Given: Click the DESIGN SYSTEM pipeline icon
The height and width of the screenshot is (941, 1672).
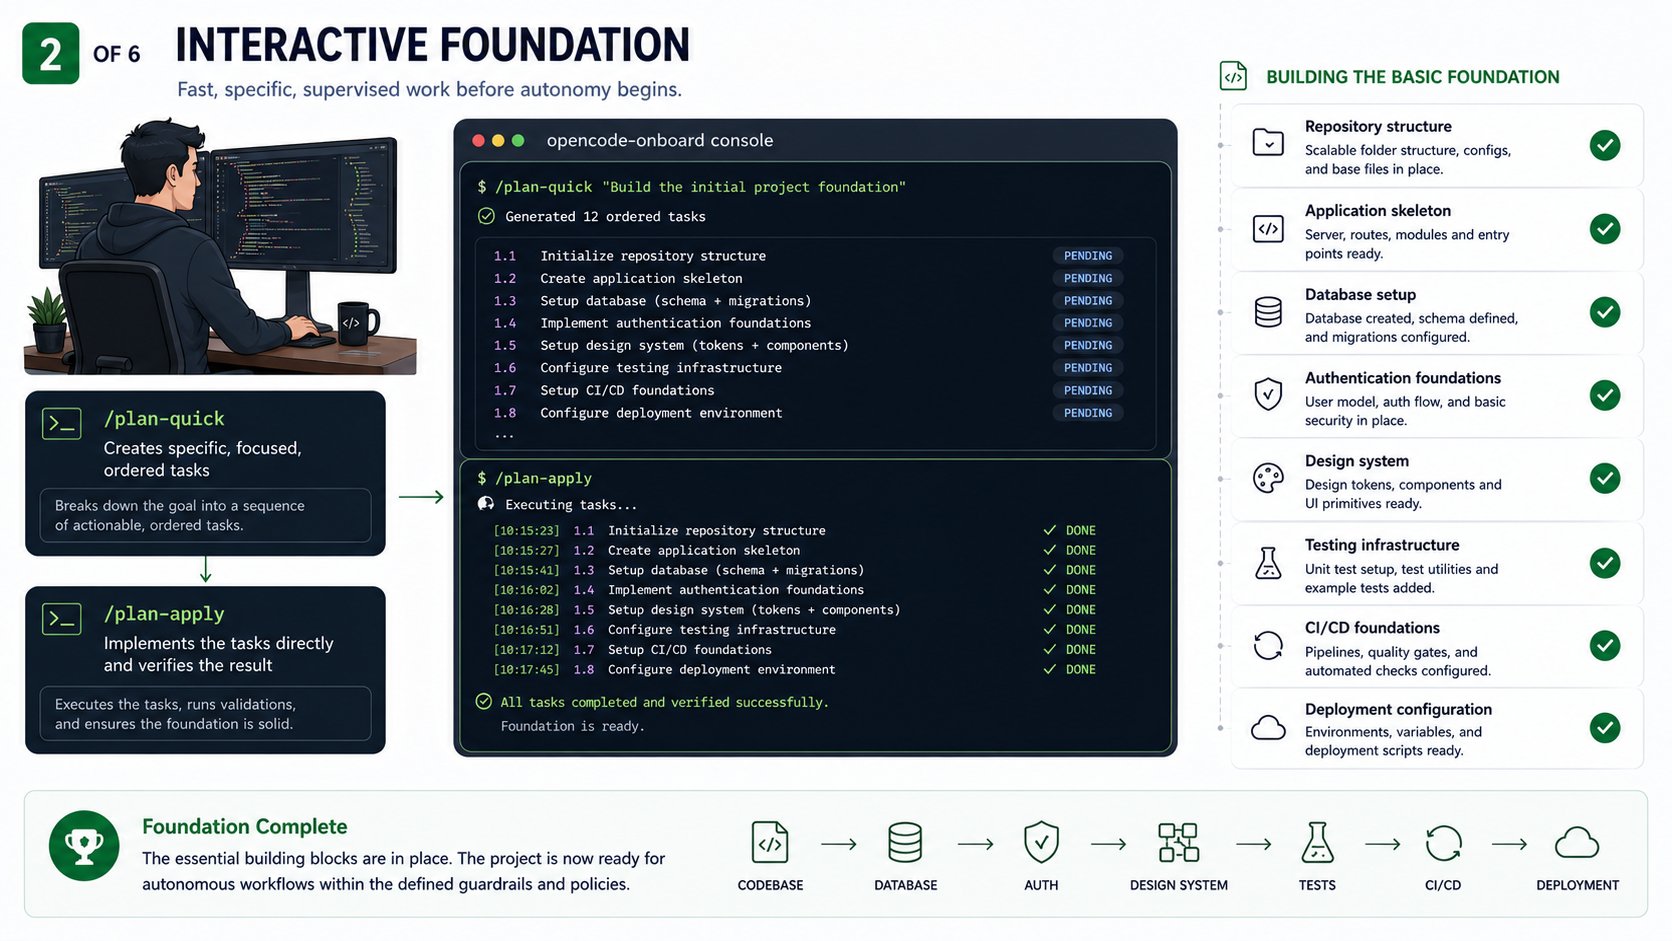Looking at the screenshot, I should click(x=1178, y=842).
